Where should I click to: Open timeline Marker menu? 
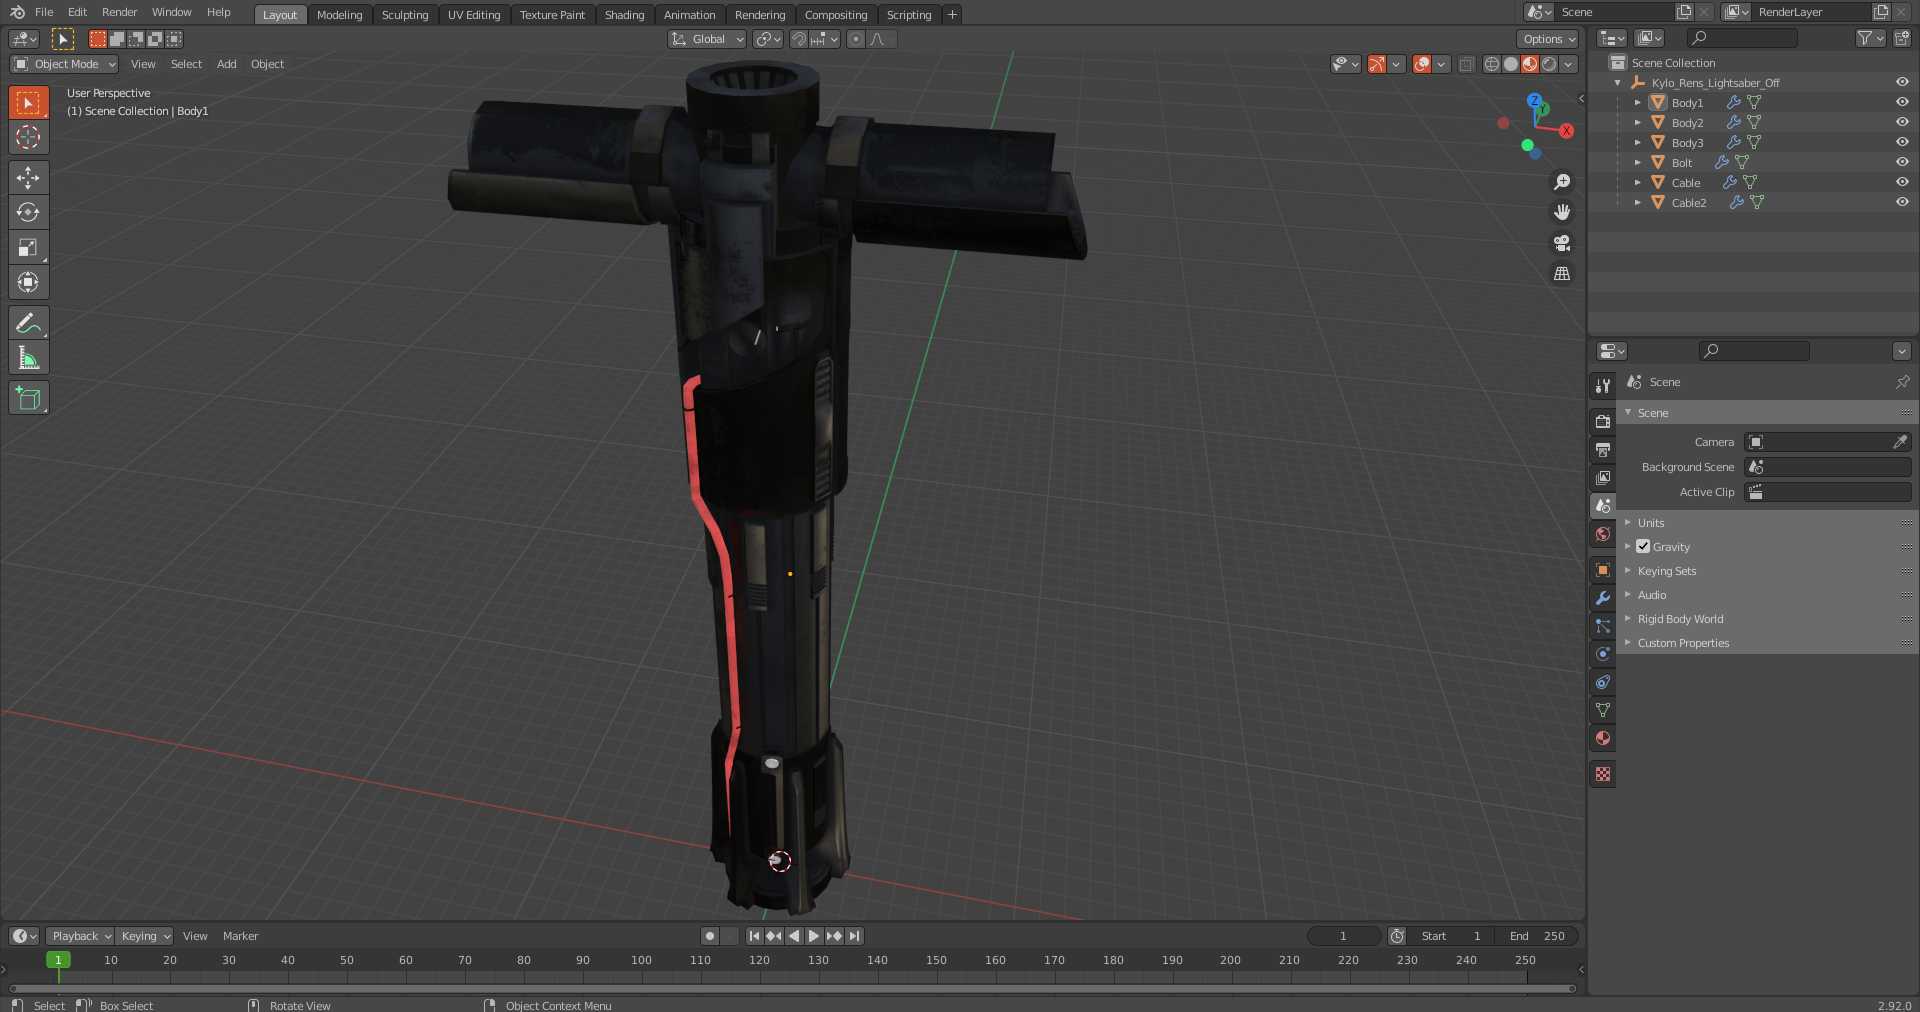coord(240,936)
